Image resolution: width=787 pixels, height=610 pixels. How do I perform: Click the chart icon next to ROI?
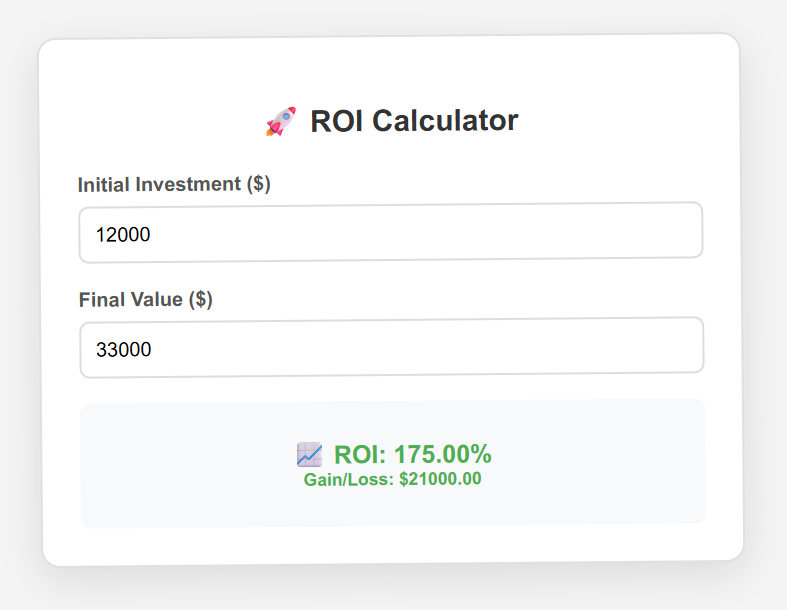309,455
